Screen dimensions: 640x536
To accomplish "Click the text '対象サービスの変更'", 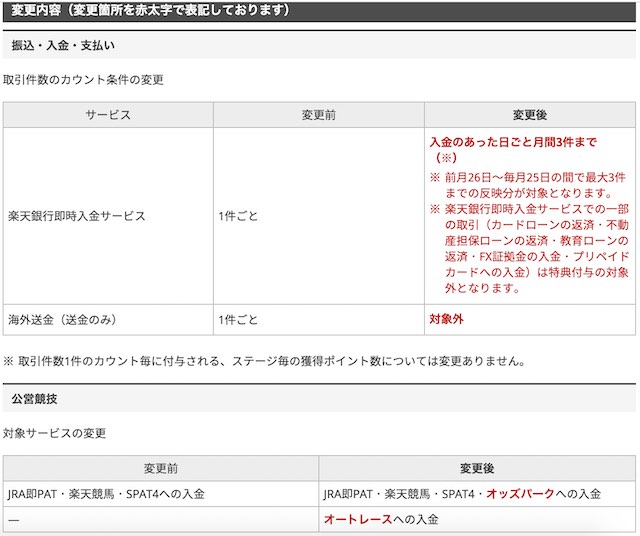I will (x=54, y=433).
